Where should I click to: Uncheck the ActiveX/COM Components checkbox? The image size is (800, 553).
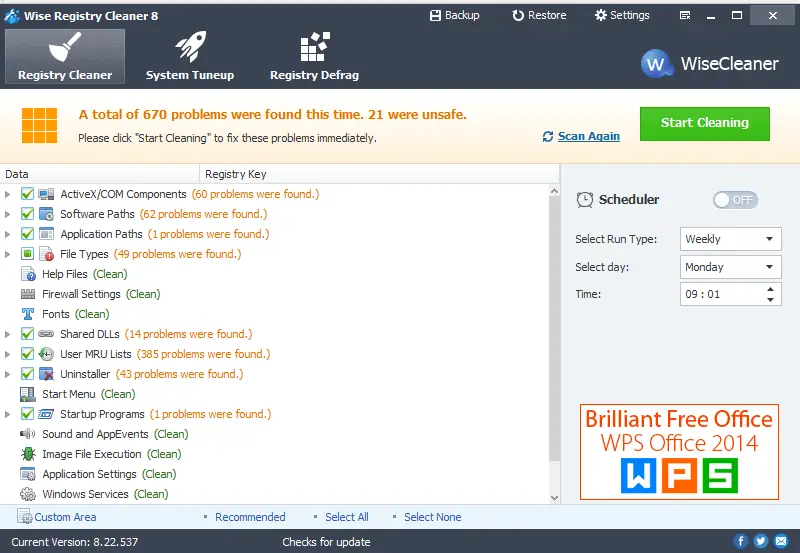click(x=28, y=194)
